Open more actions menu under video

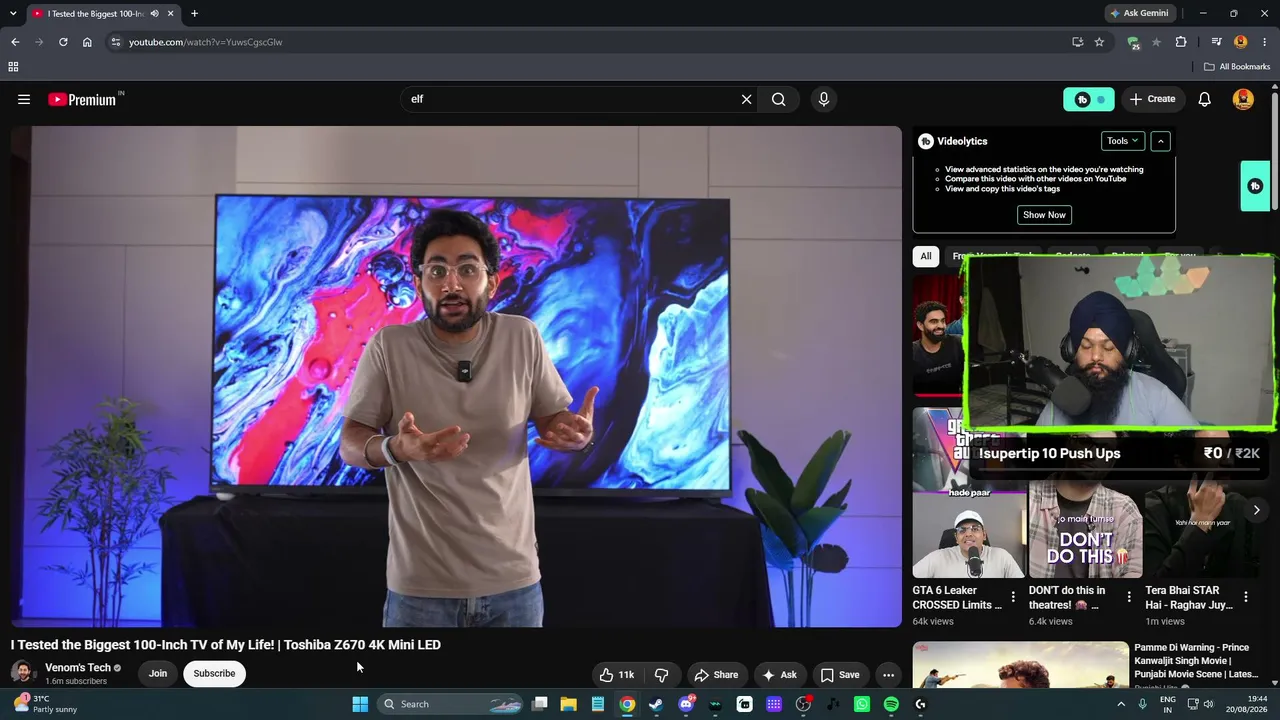coord(888,675)
